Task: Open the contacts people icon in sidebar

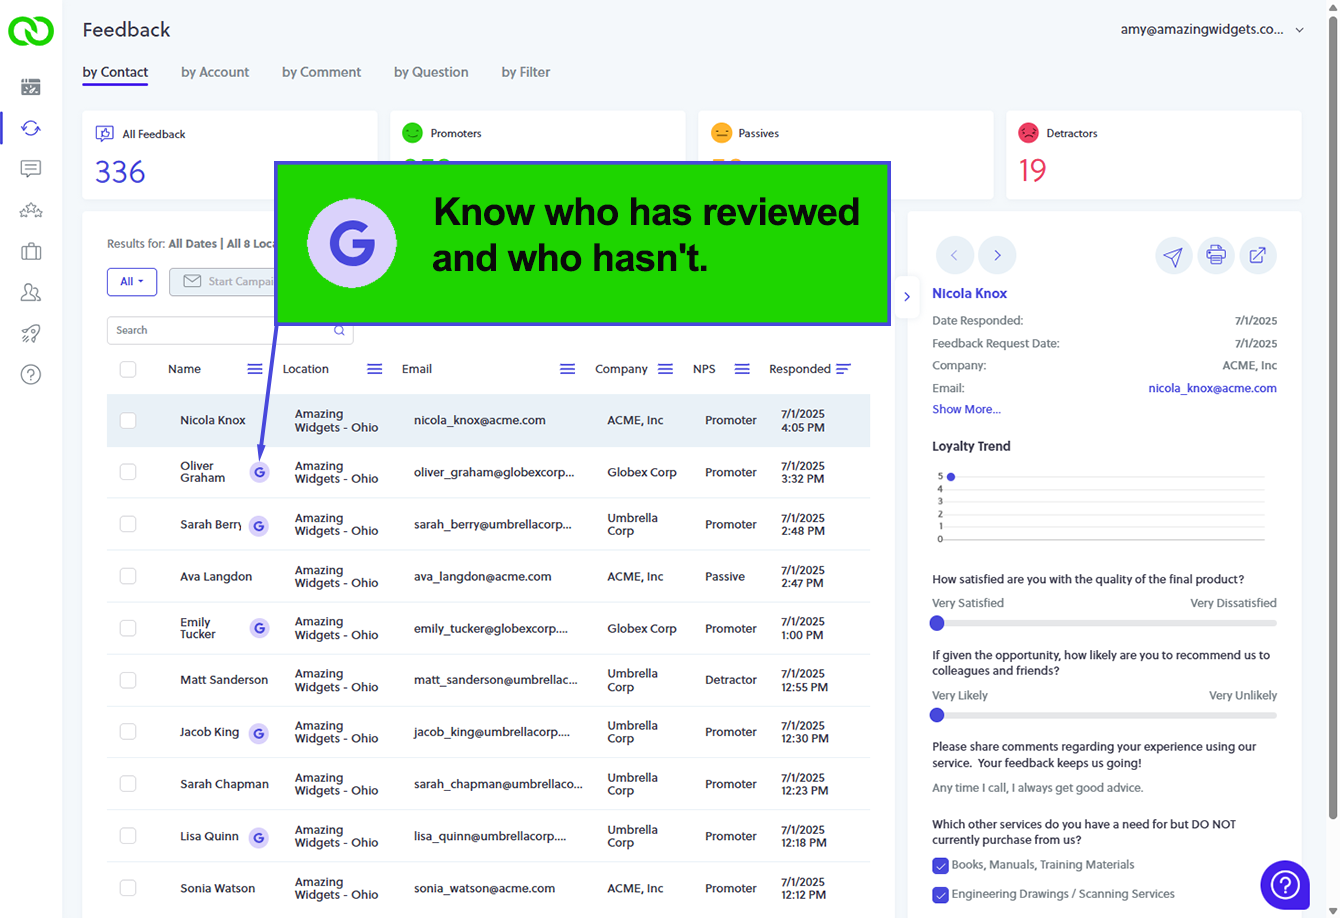Action: [x=31, y=292]
